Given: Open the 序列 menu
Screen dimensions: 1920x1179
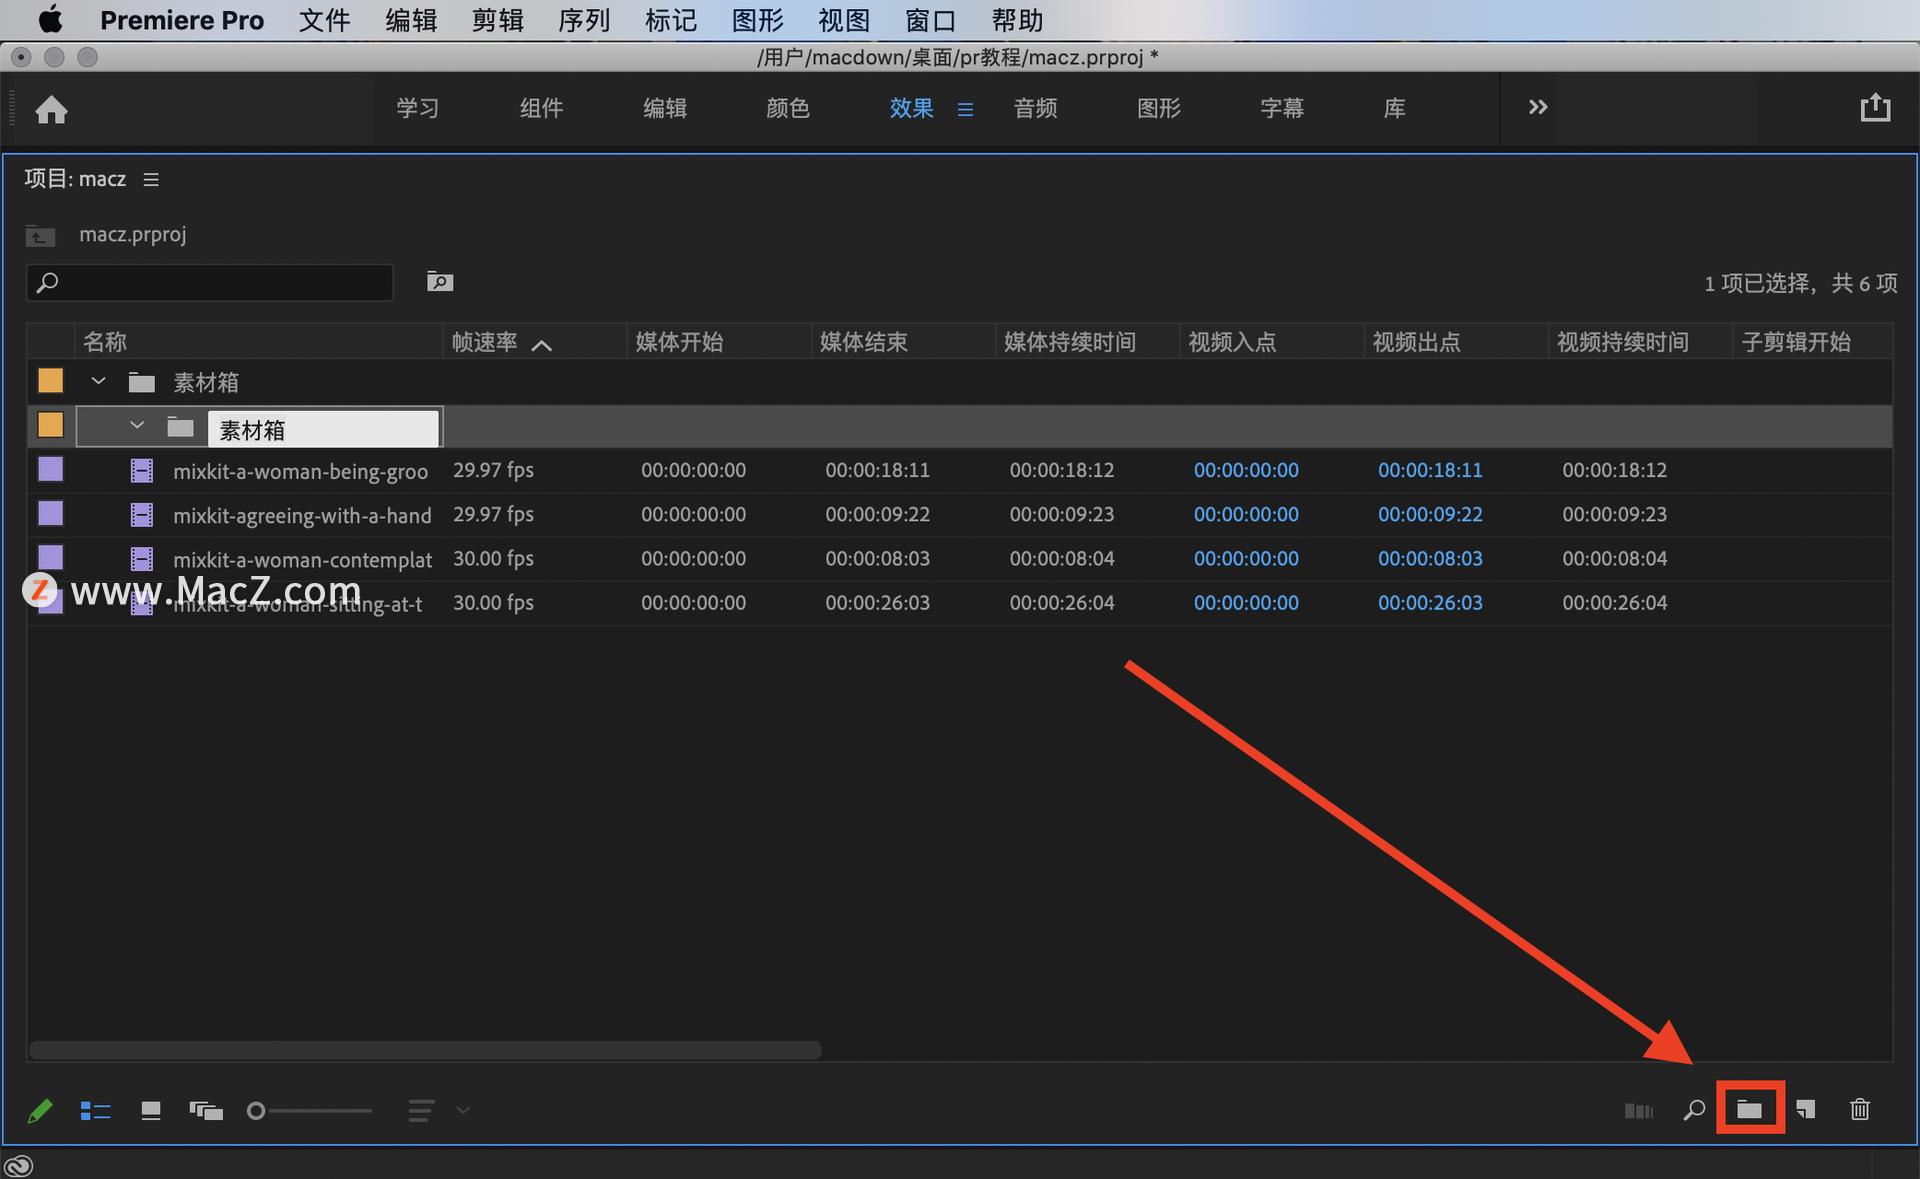Looking at the screenshot, I should pyautogui.click(x=583, y=20).
